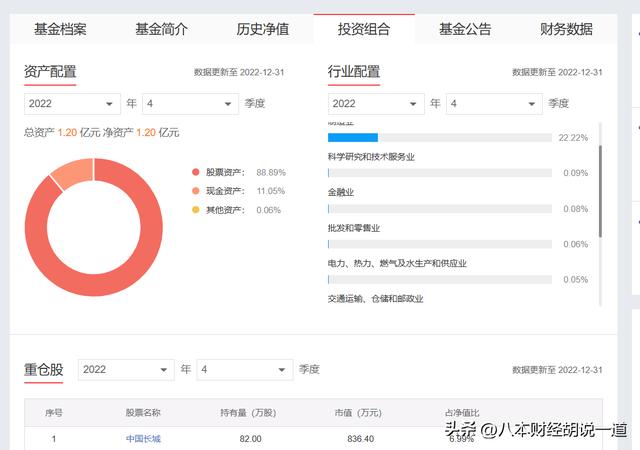The width and height of the screenshot is (640, 450).
Task: Click the 其他资产 yellow legend dot
Action: tap(196, 210)
